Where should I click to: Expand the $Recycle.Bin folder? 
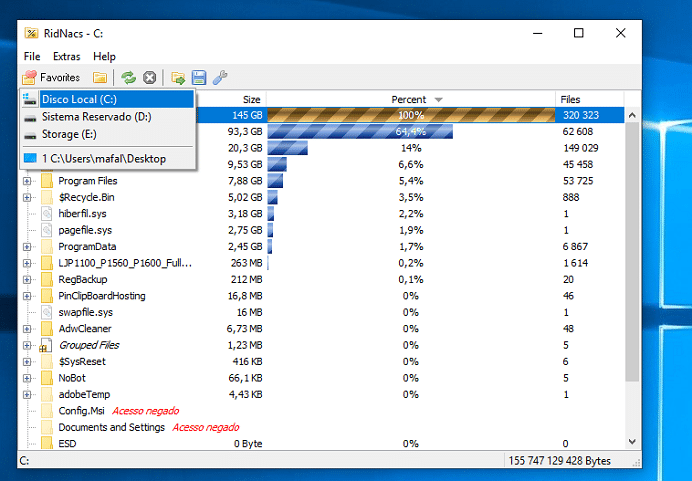point(27,197)
